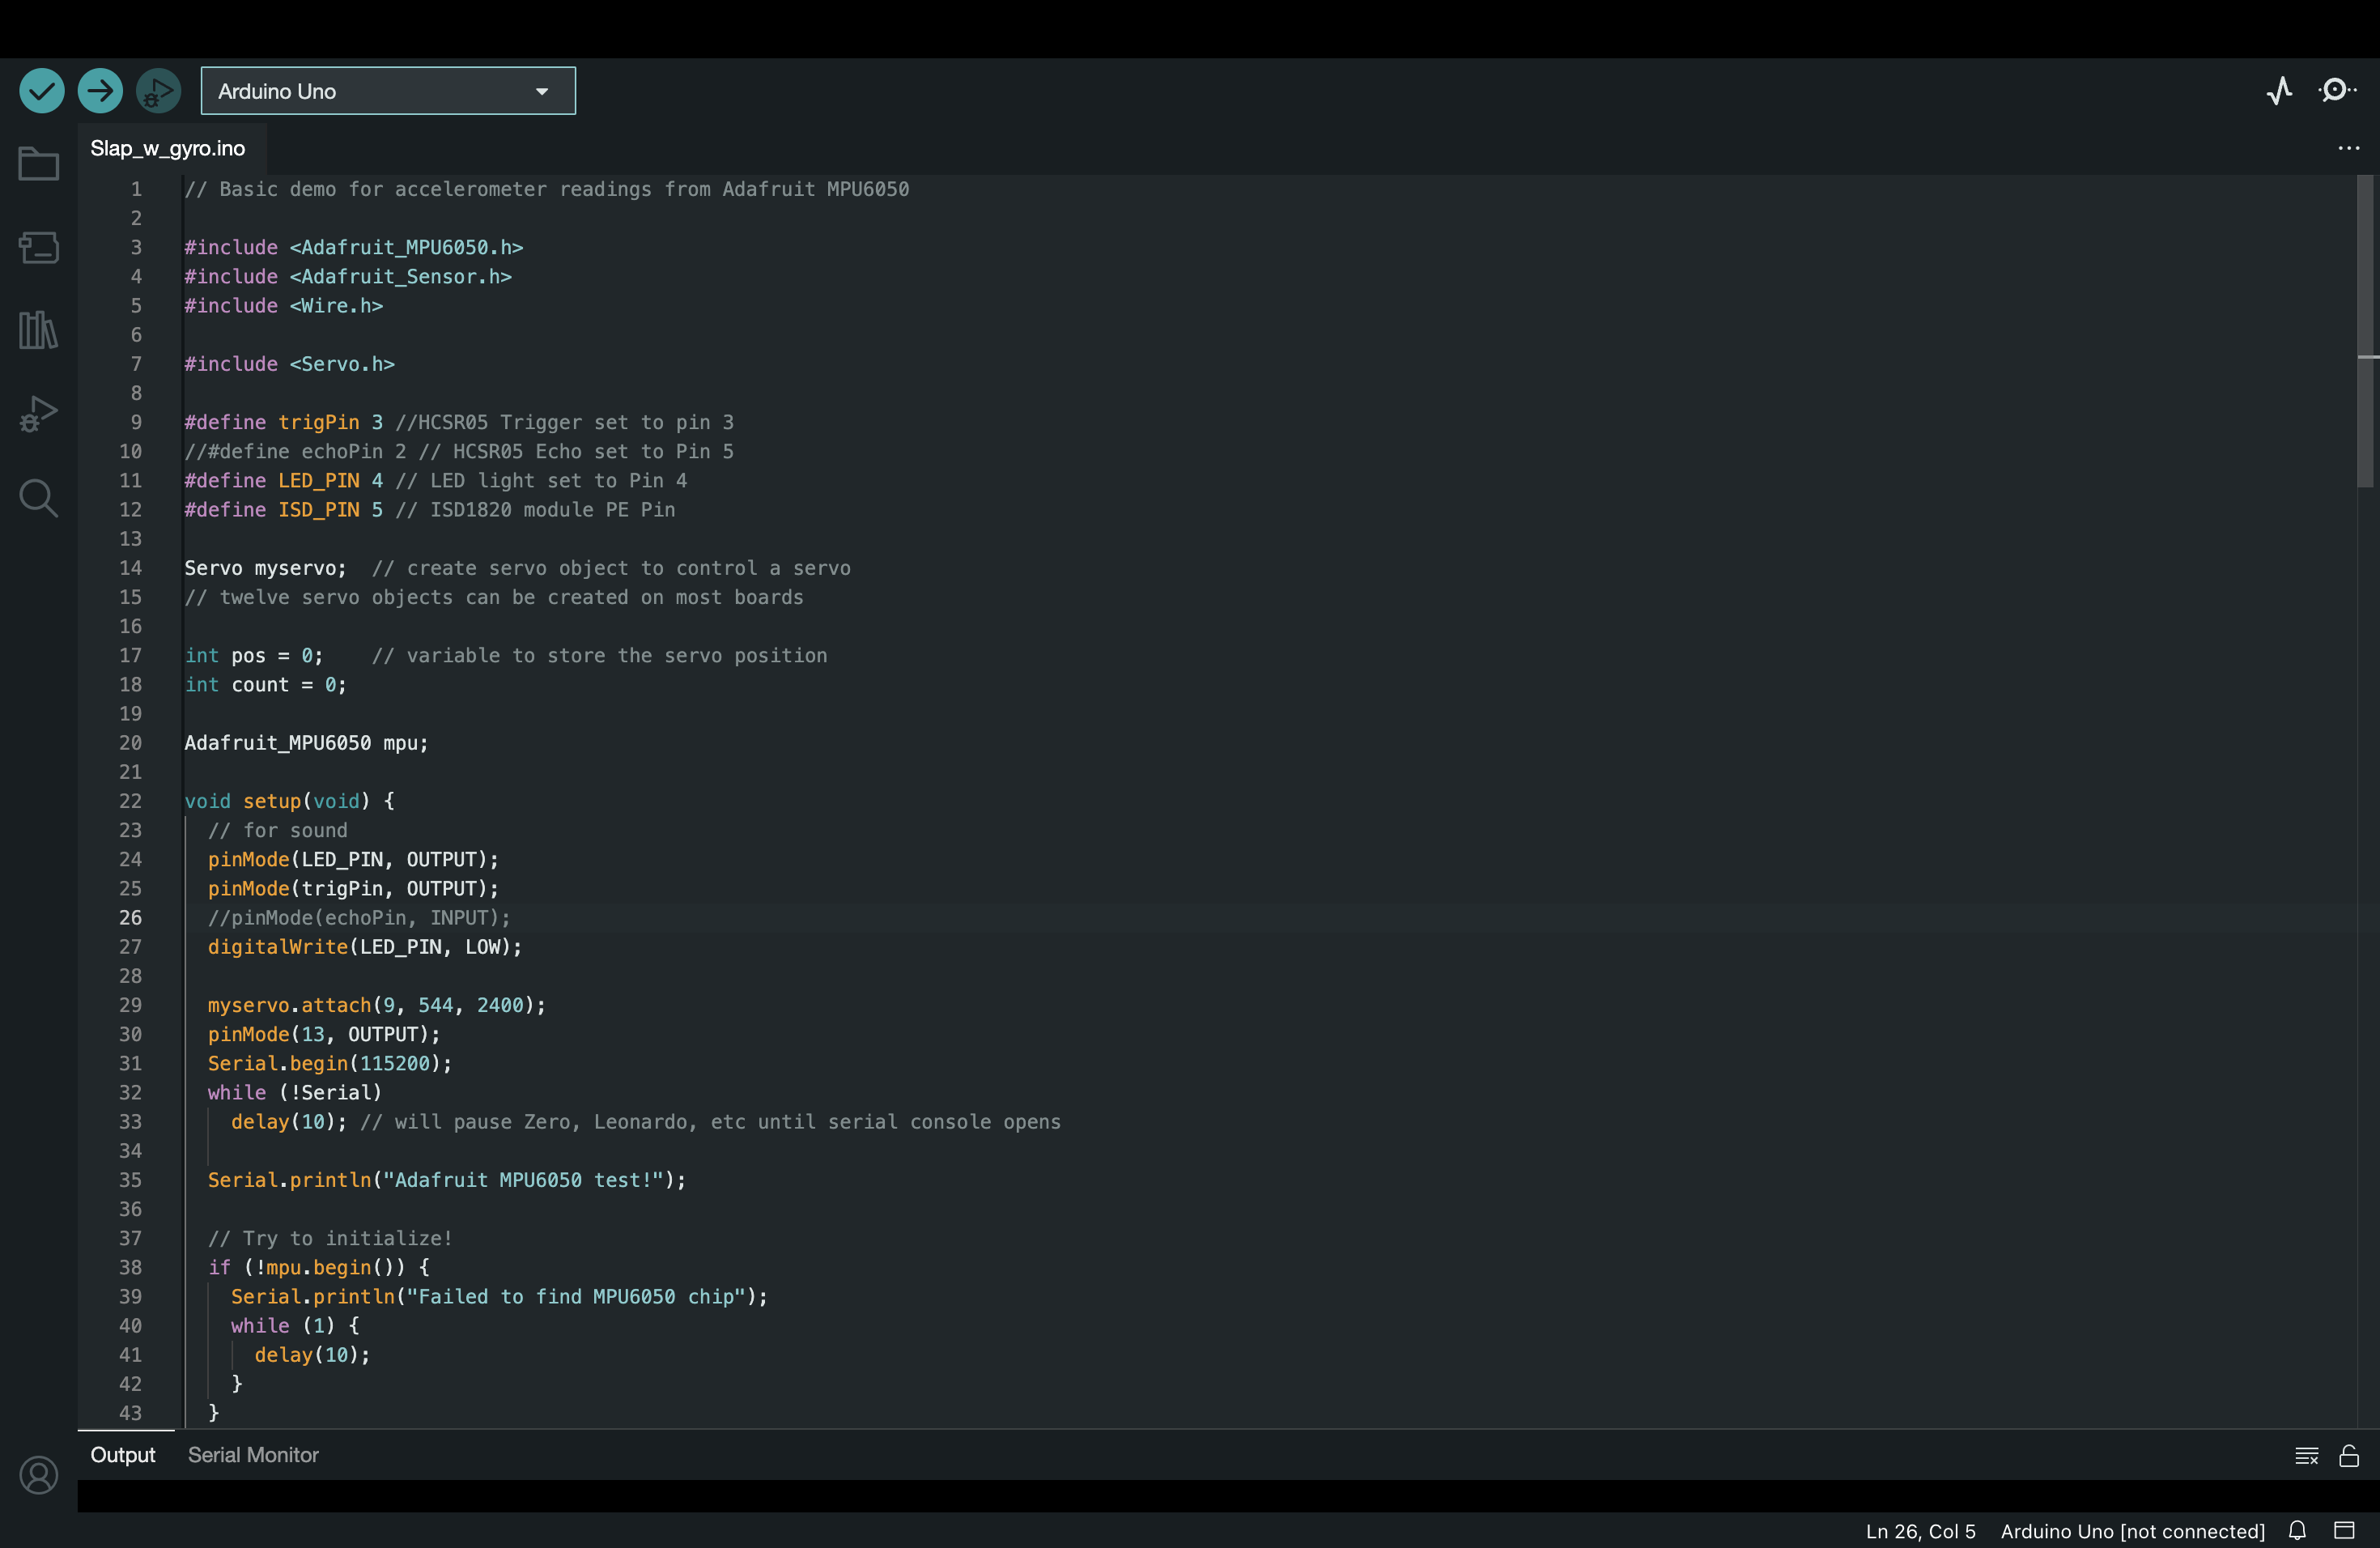
Task: Open the Sketchbook folder in sidebar
Action: [39, 164]
